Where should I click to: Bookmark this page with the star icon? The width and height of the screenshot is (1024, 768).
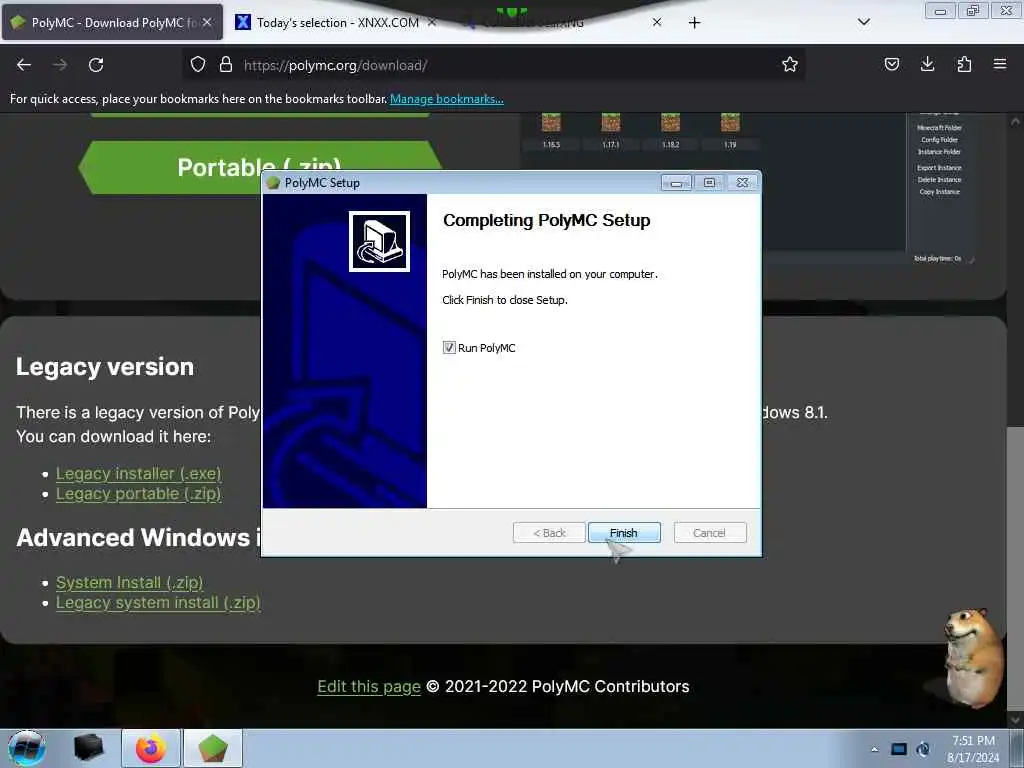coord(790,64)
